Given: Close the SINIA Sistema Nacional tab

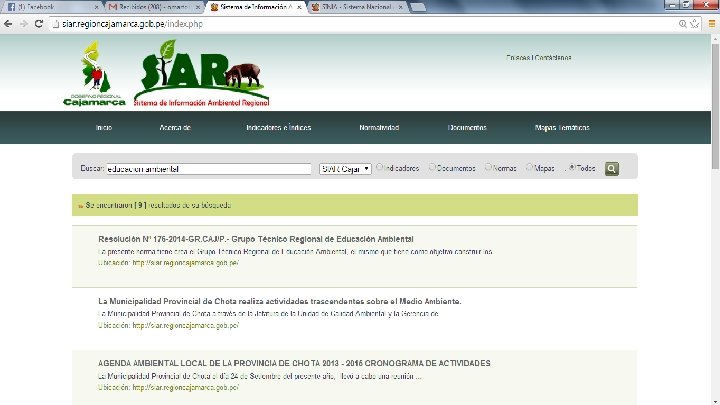Looking at the screenshot, I should click(x=400, y=7).
